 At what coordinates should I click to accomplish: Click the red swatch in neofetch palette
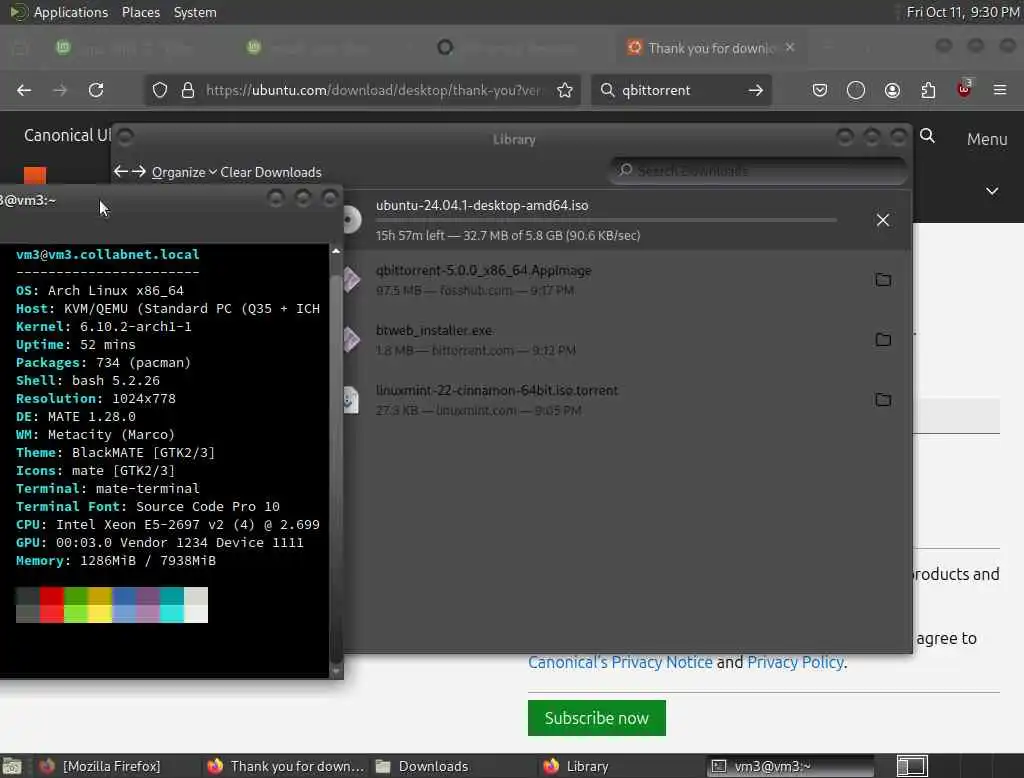coord(52,604)
